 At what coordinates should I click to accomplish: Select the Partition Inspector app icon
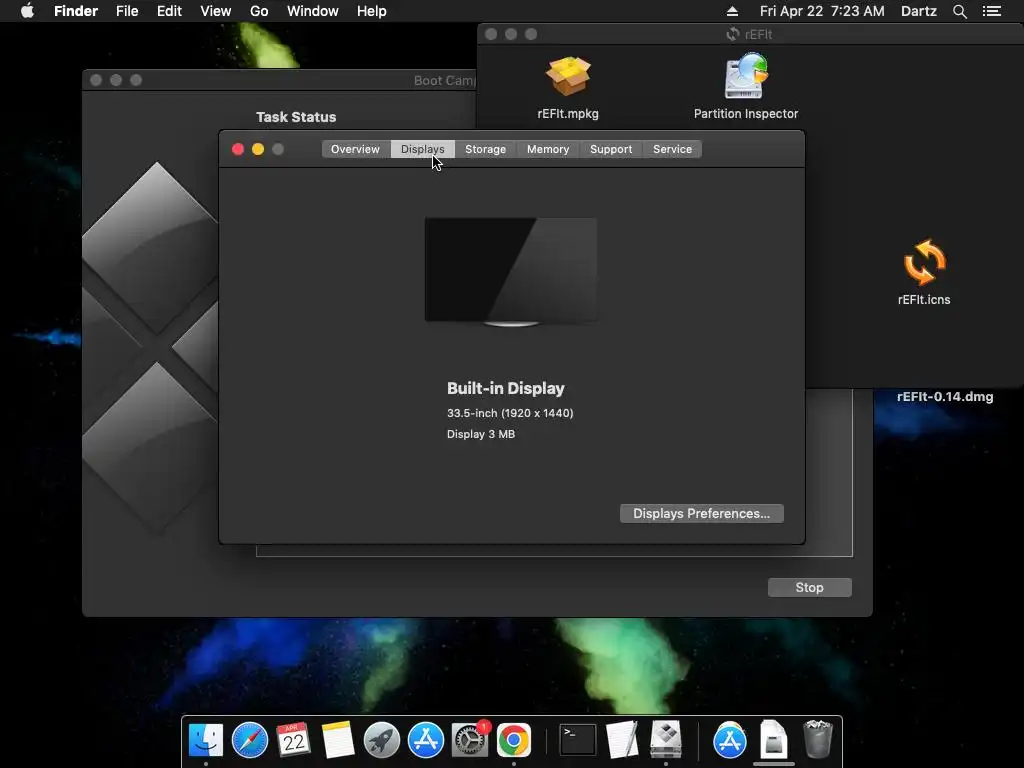(746, 76)
